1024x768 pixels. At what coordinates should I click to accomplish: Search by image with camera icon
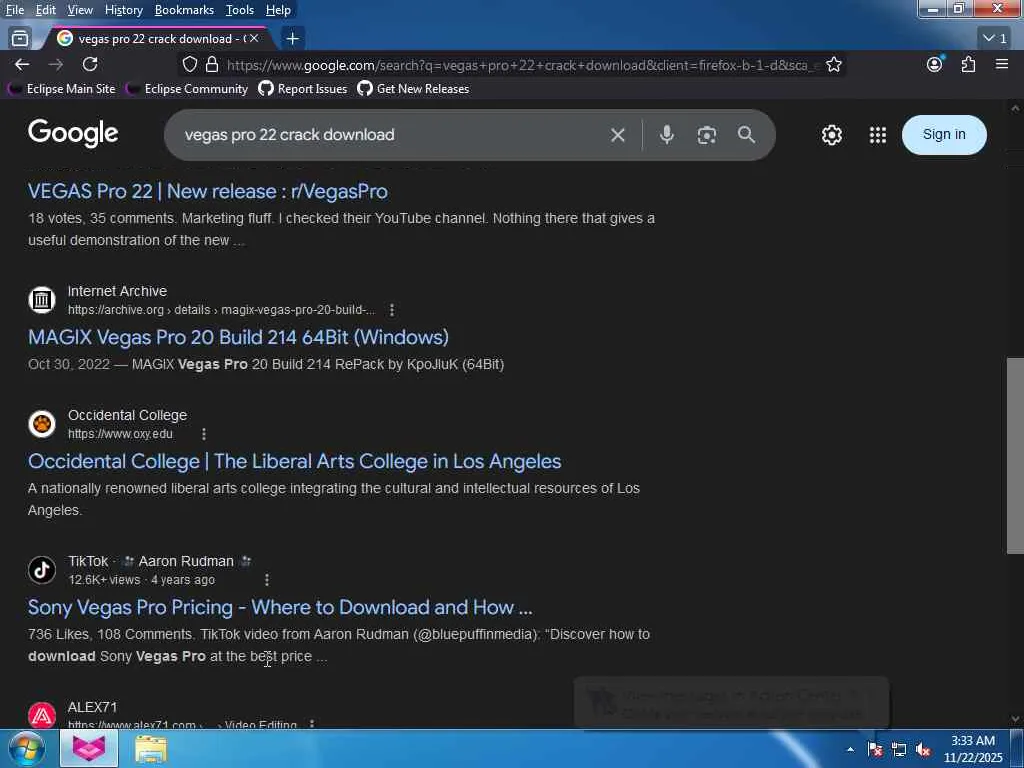pos(707,135)
